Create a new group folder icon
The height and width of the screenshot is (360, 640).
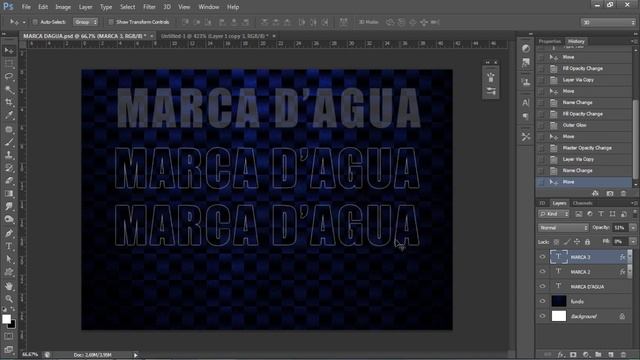click(x=598, y=355)
